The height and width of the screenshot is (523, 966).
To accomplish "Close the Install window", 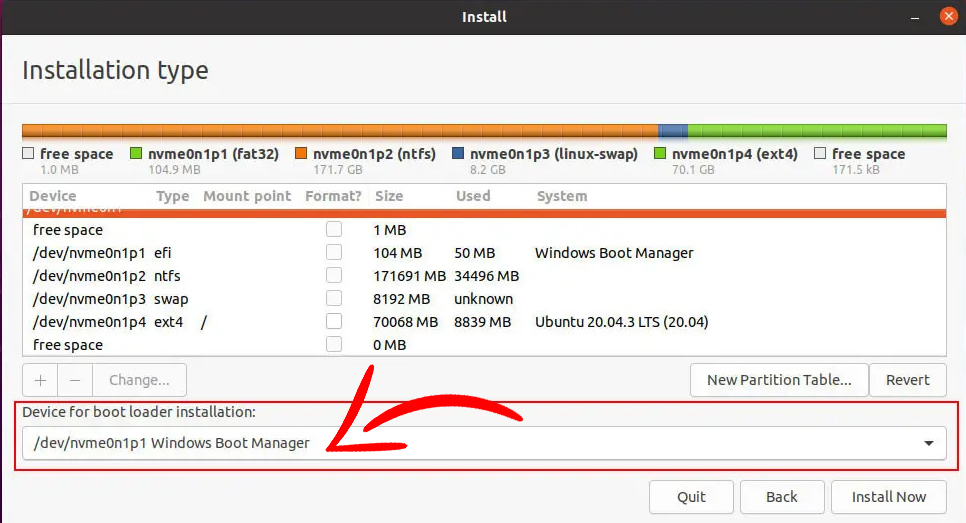I will click(x=947, y=16).
